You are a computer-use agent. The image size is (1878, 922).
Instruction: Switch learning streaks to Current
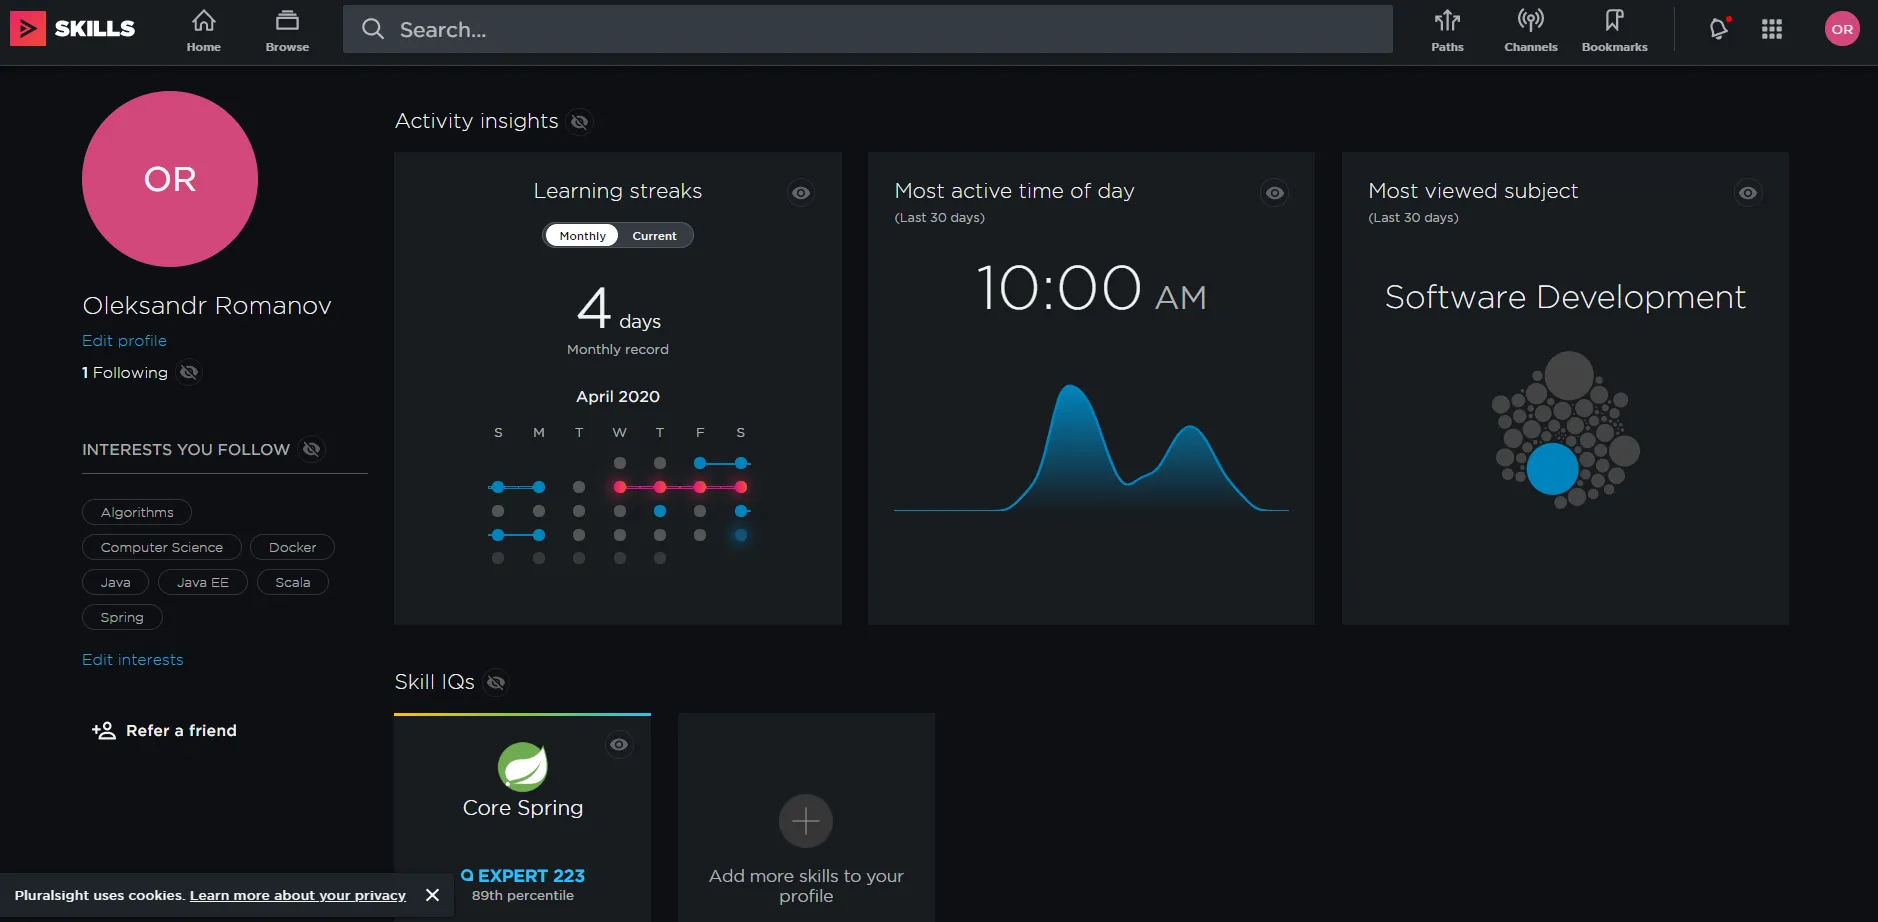click(x=655, y=236)
